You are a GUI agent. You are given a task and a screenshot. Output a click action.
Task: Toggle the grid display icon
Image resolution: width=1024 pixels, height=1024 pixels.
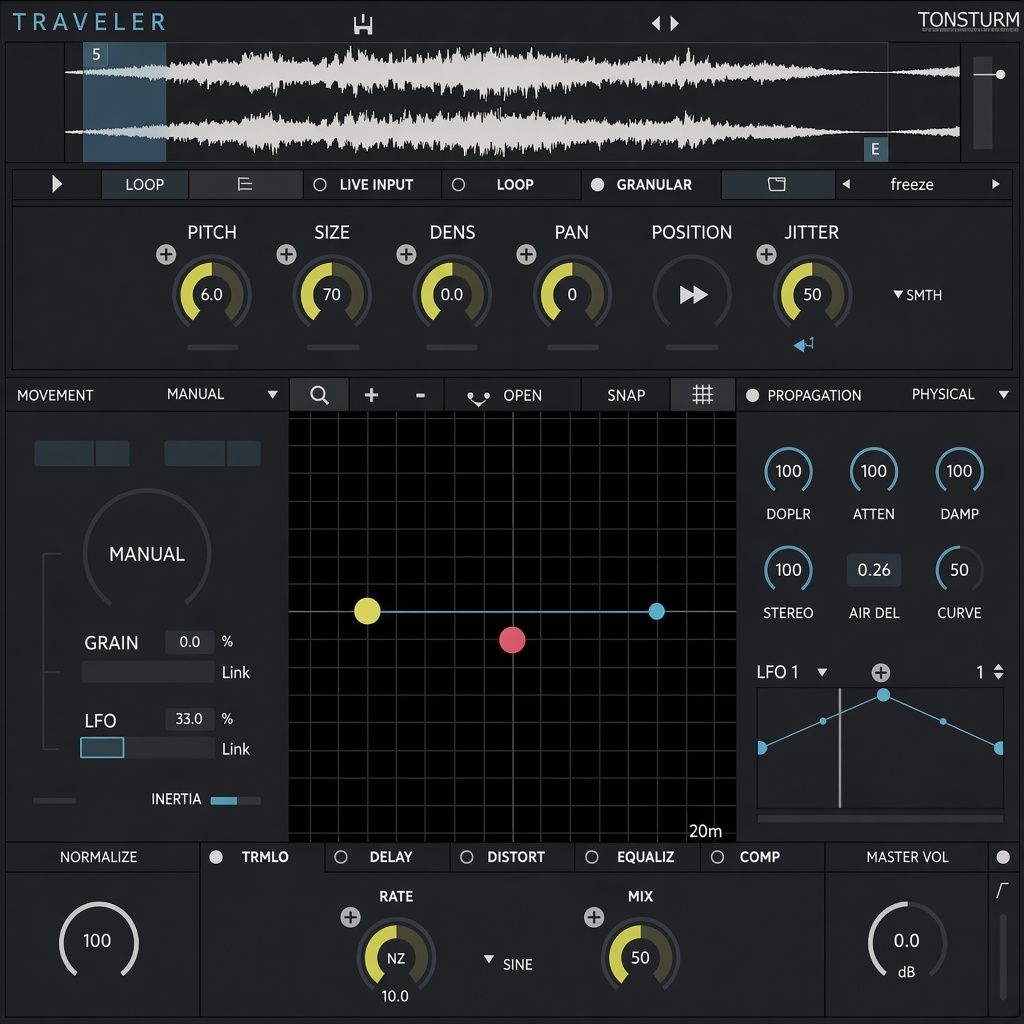click(x=703, y=394)
